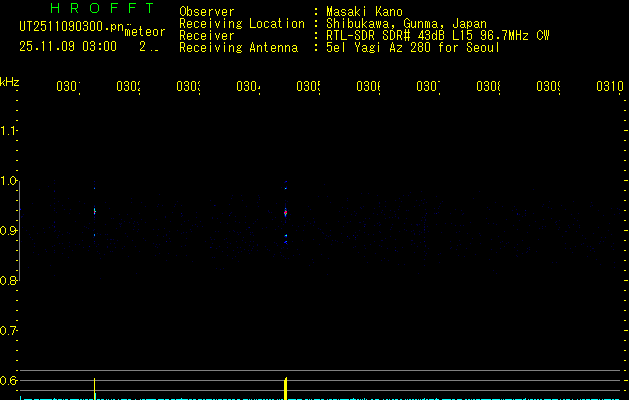629x400 pixels.
Task: Click the yellow intensity spike just after 0301
Action: coord(95,388)
